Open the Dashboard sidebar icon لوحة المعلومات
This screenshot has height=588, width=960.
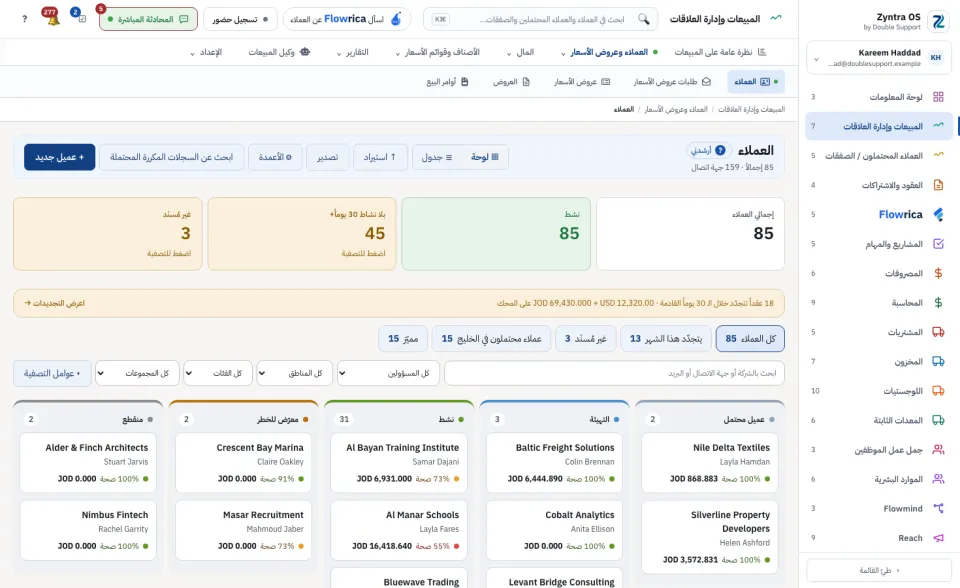click(x=938, y=97)
